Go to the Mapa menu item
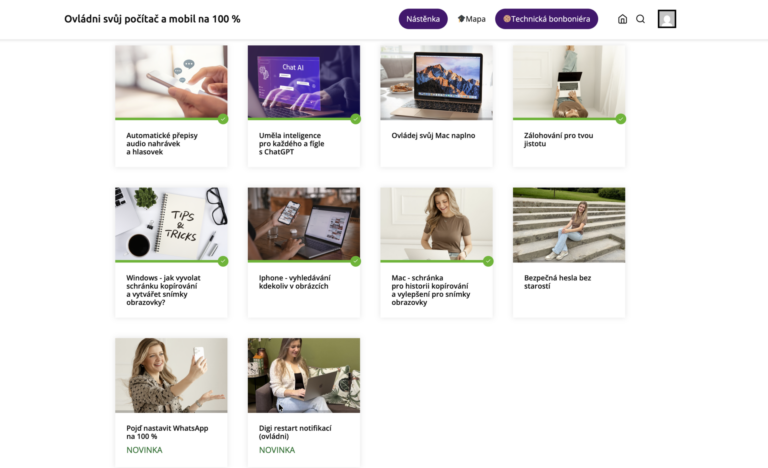This screenshot has width=768, height=468. [x=471, y=19]
